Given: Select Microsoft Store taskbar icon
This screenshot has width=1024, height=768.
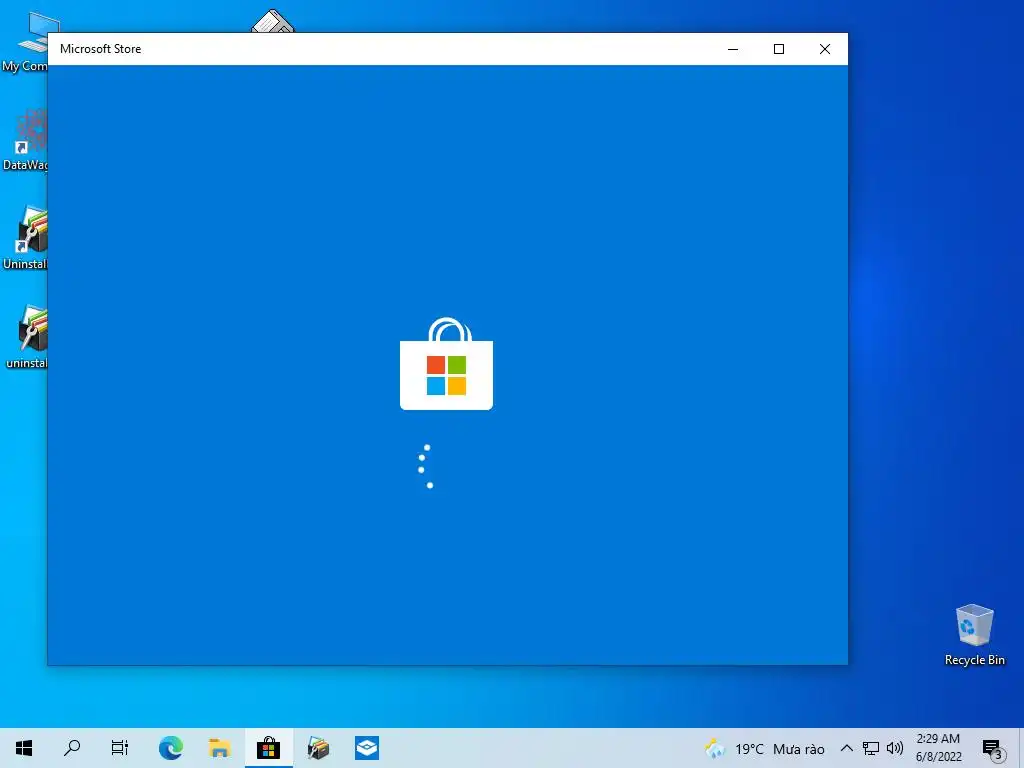Looking at the screenshot, I should pyautogui.click(x=268, y=748).
